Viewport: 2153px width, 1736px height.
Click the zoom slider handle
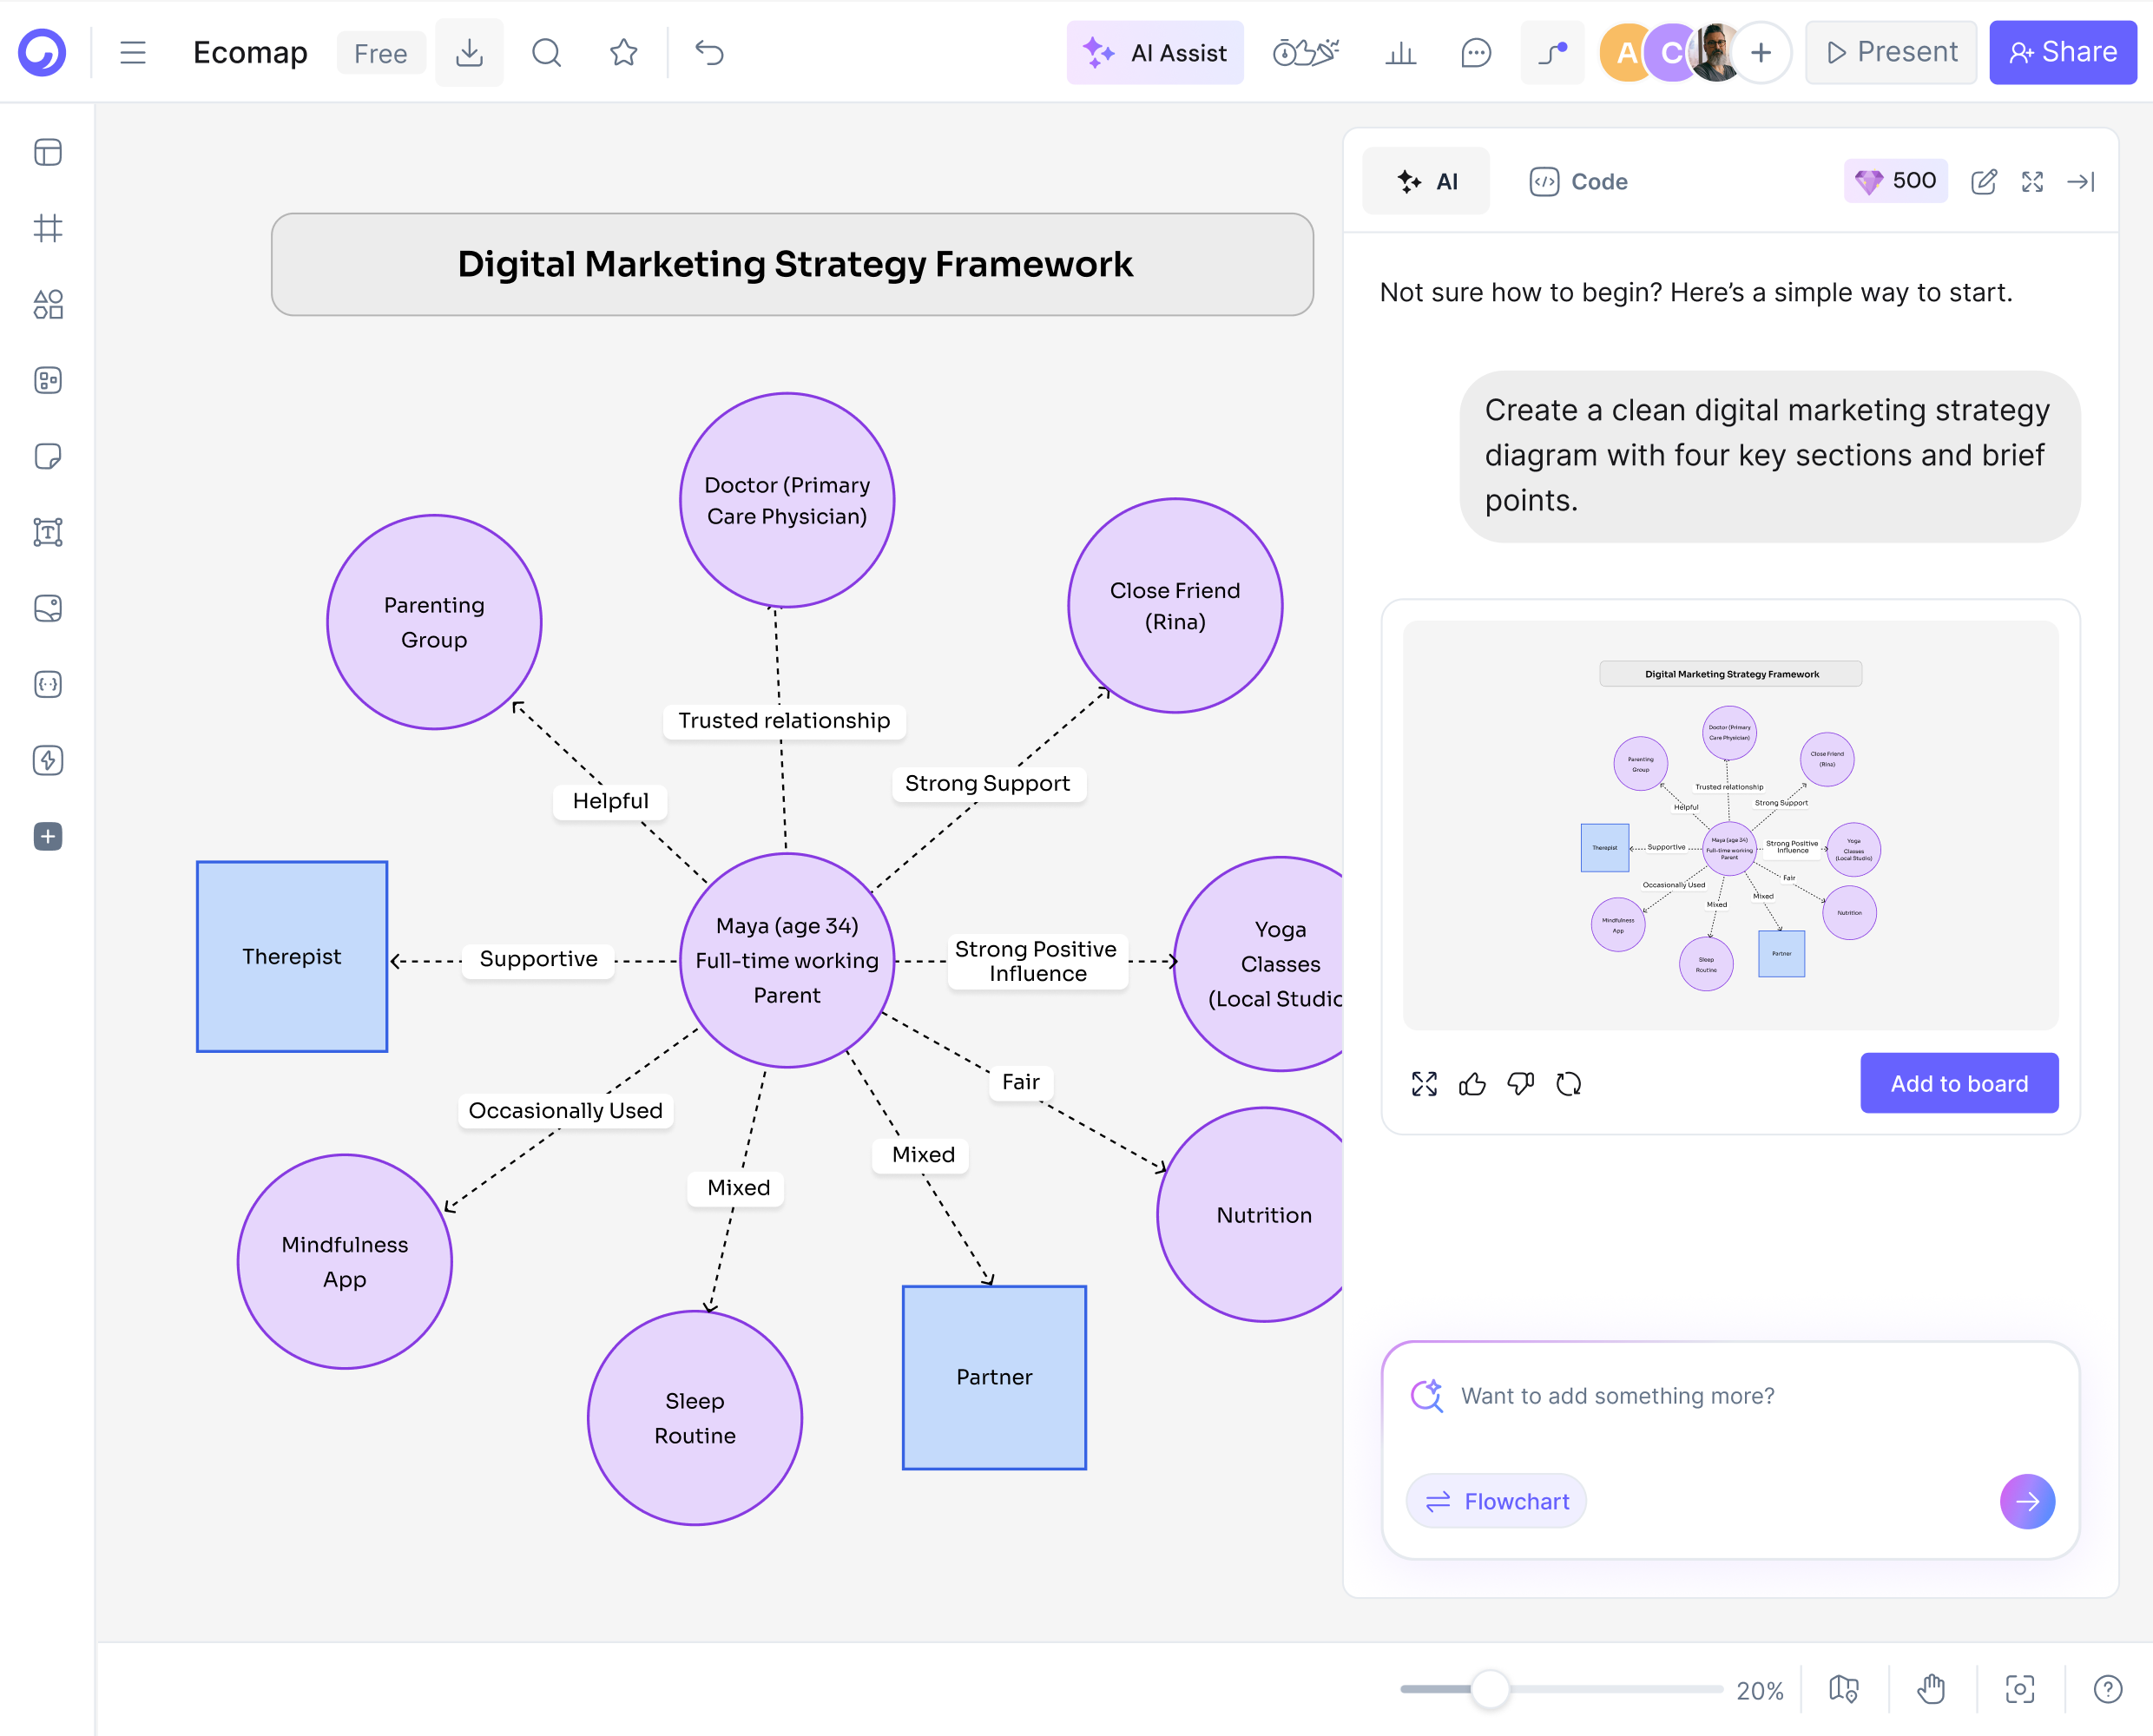(x=1490, y=1689)
